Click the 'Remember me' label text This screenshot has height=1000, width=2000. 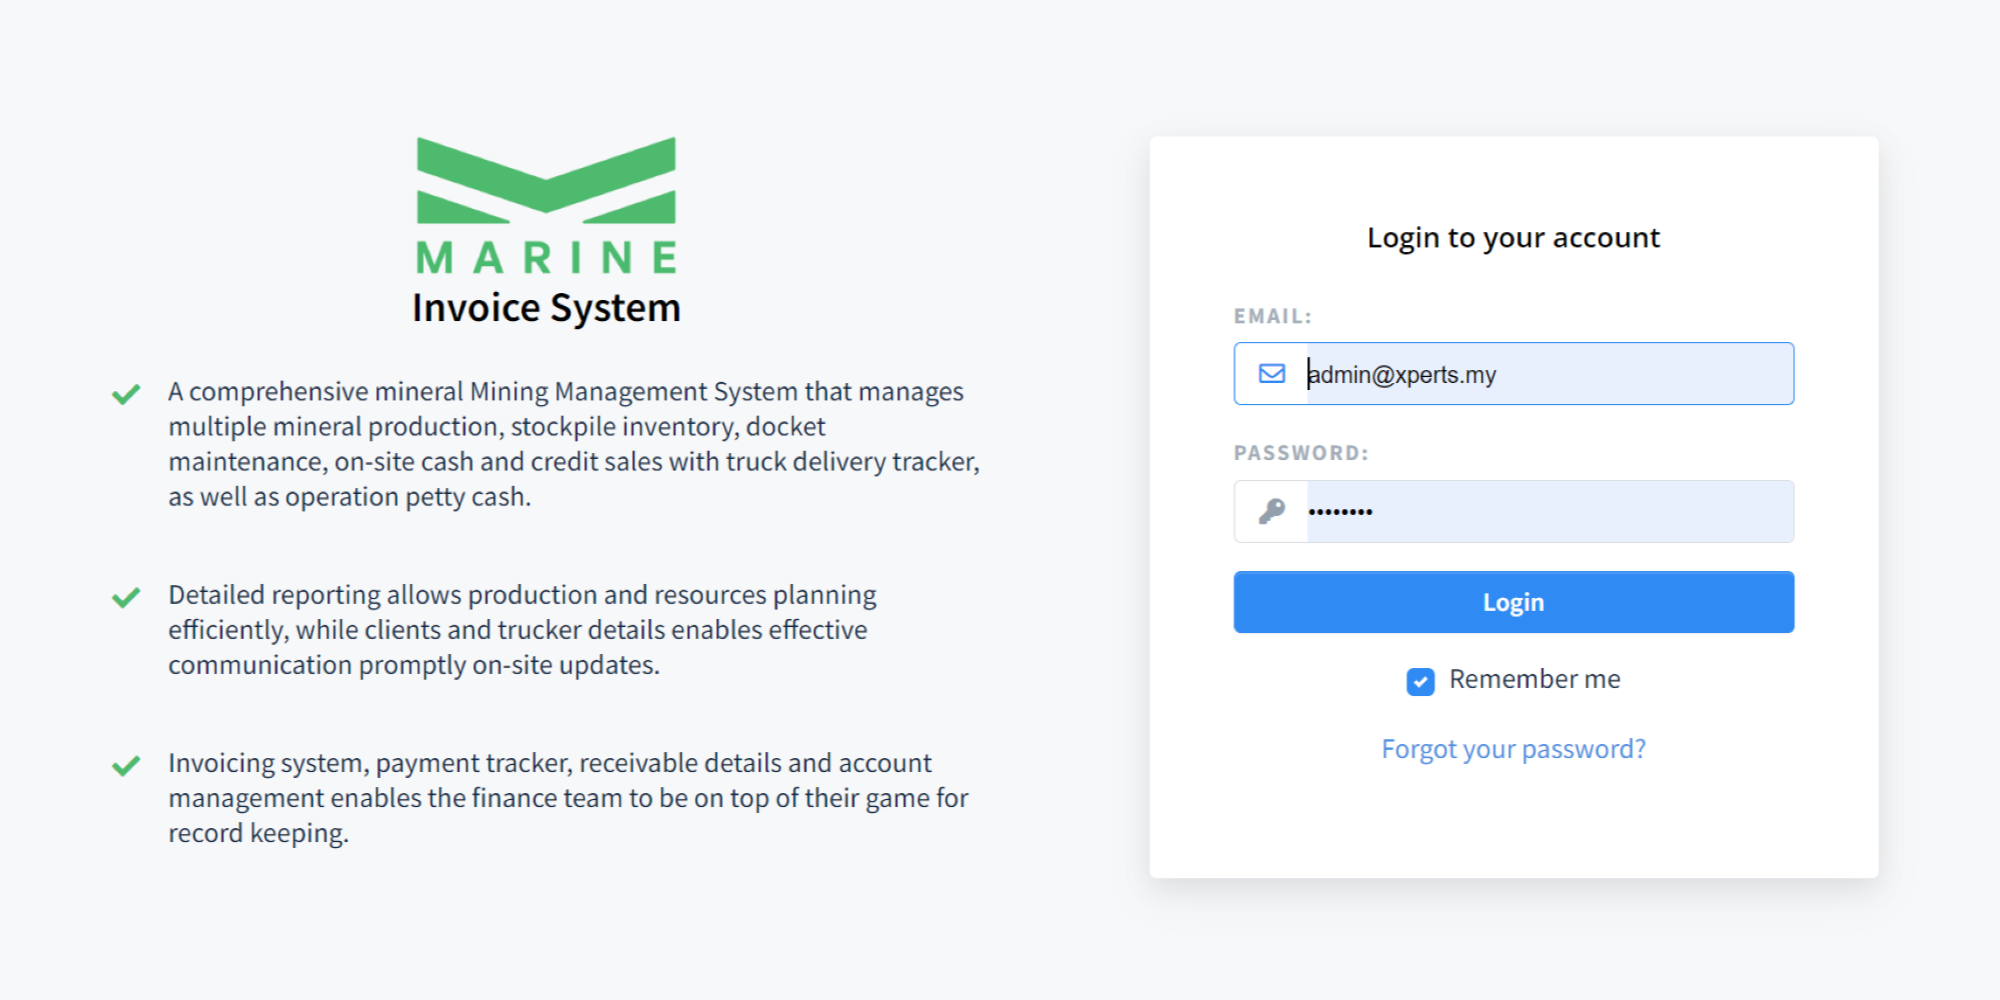click(1534, 679)
